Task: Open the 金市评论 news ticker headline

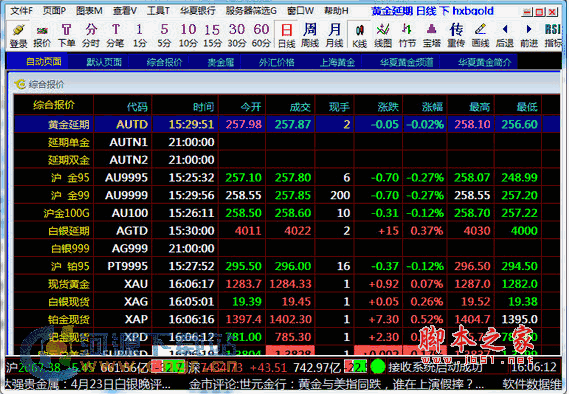Action: [336, 384]
